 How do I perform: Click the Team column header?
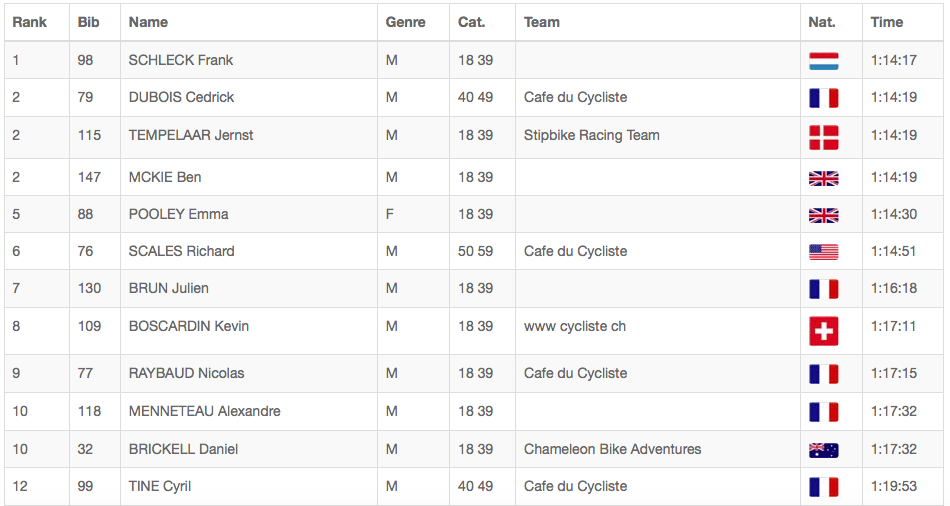pyautogui.click(x=542, y=22)
